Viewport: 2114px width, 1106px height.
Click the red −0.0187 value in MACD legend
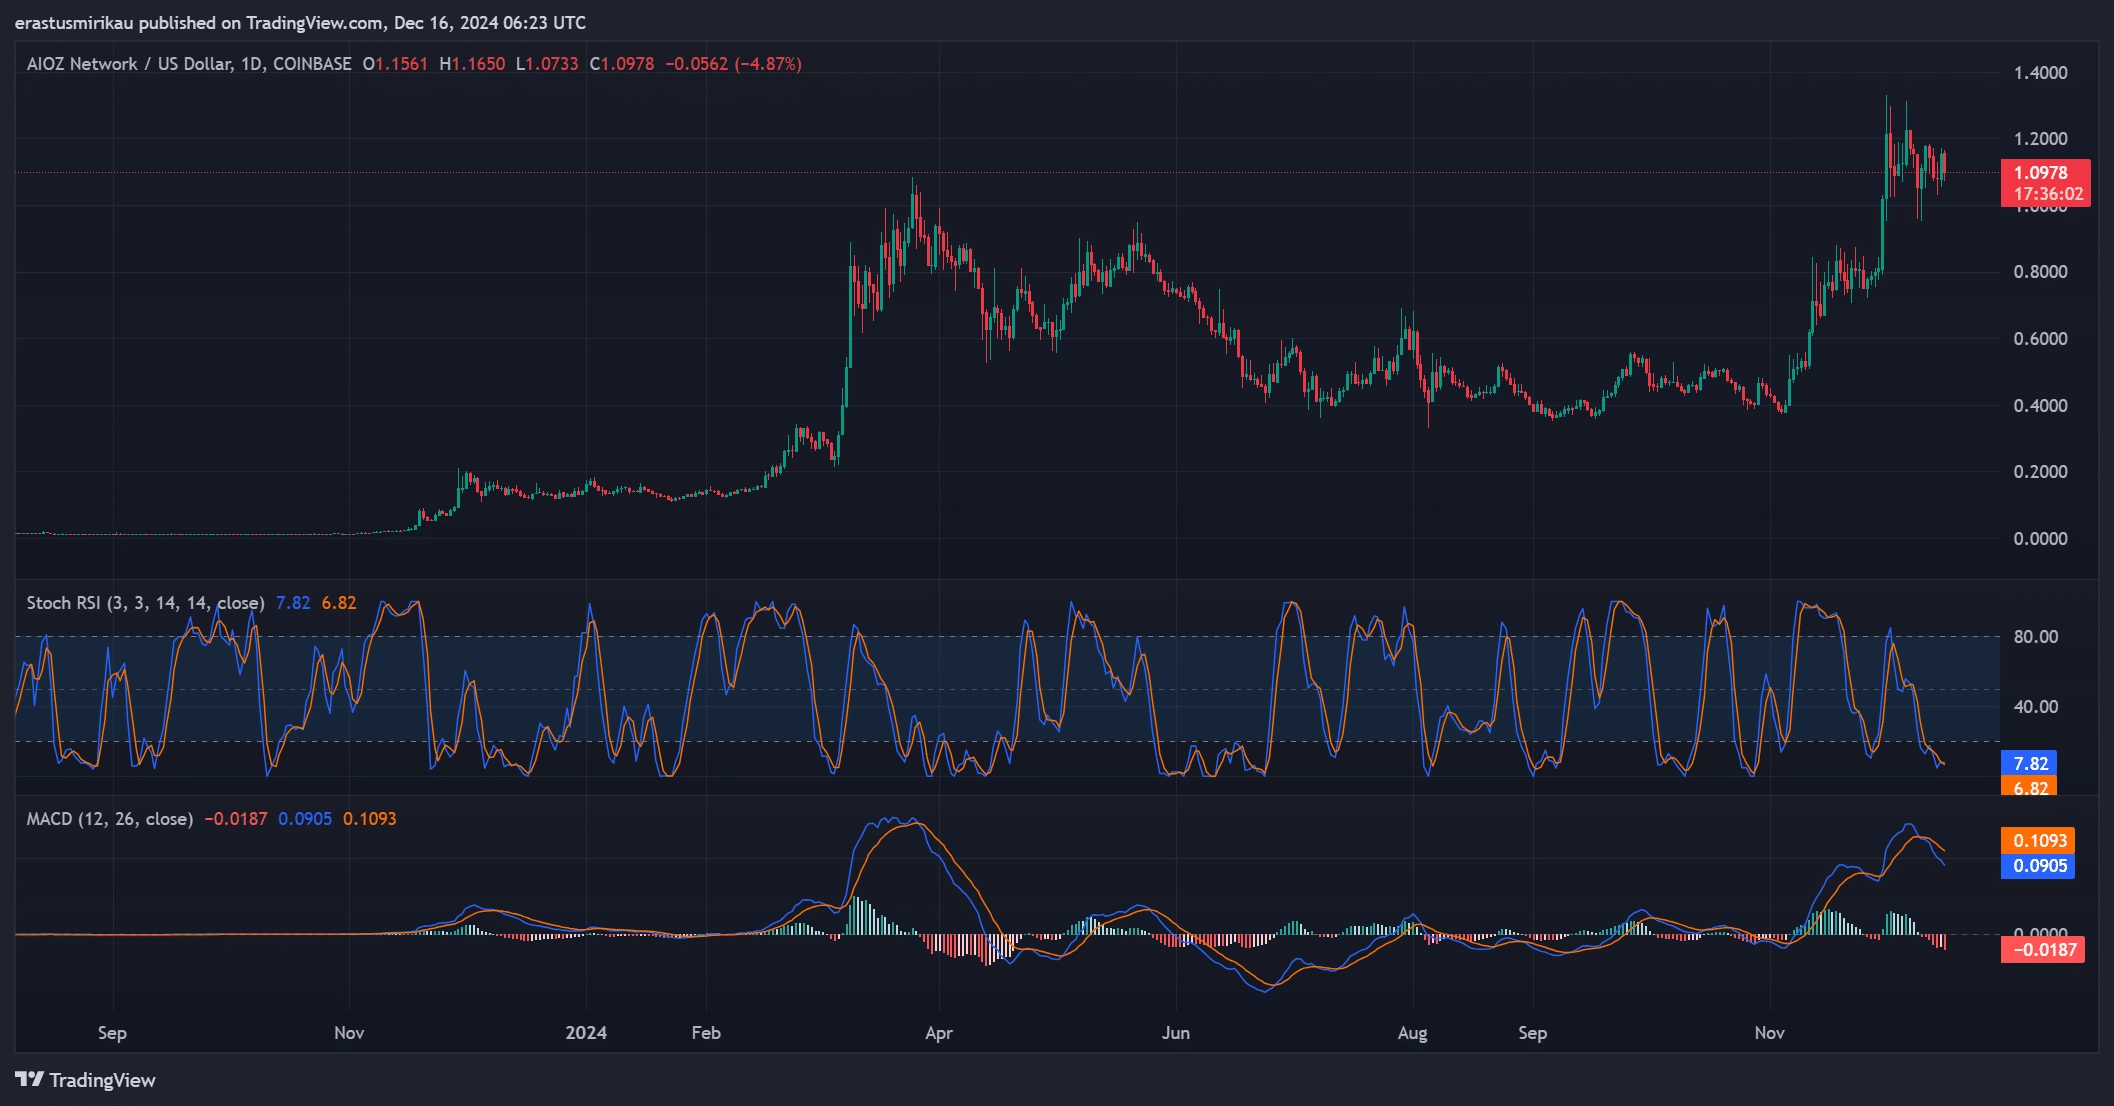[x=236, y=819]
